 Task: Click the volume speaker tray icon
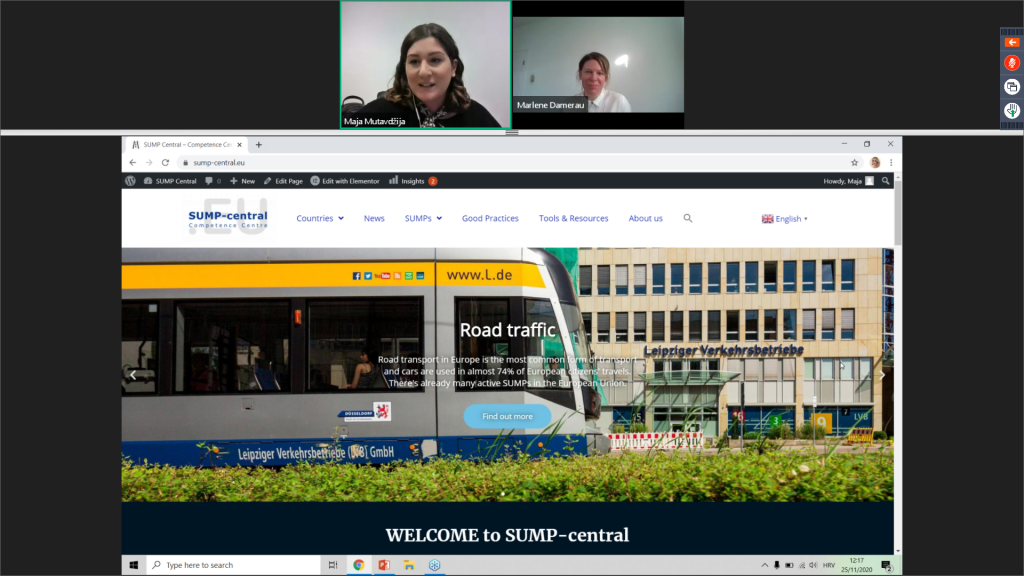coord(813,565)
